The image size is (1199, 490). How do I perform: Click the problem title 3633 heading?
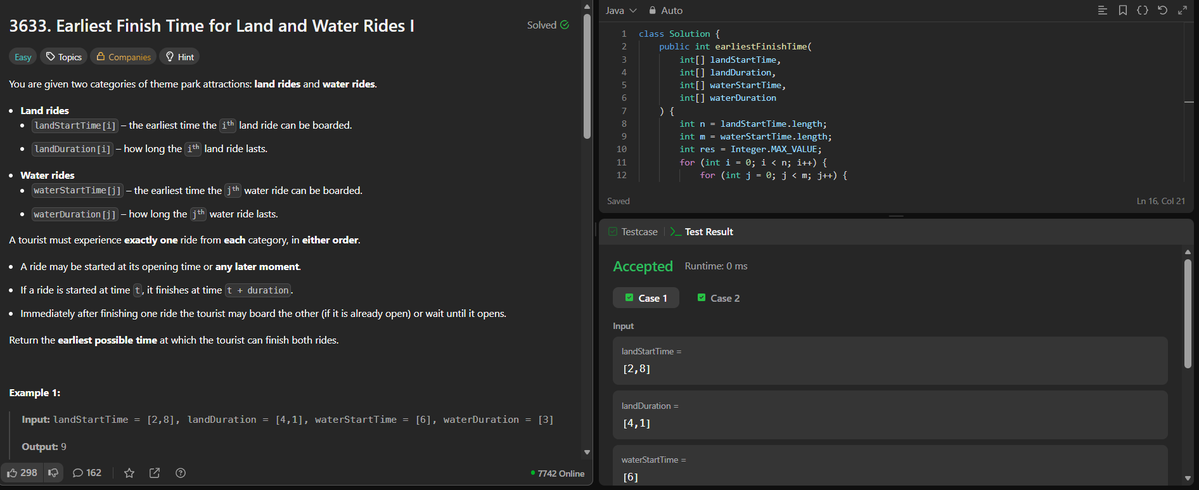[212, 25]
